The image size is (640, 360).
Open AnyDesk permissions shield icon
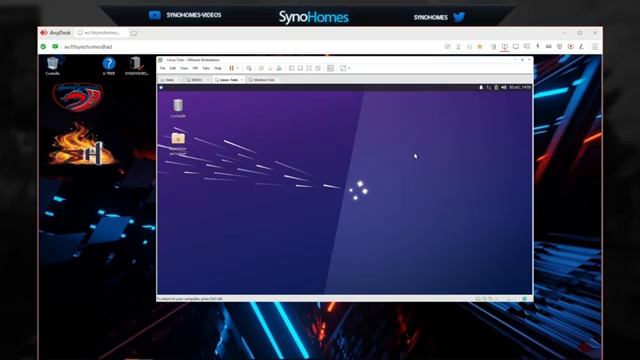pyautogui.click(x=560, y=47)
